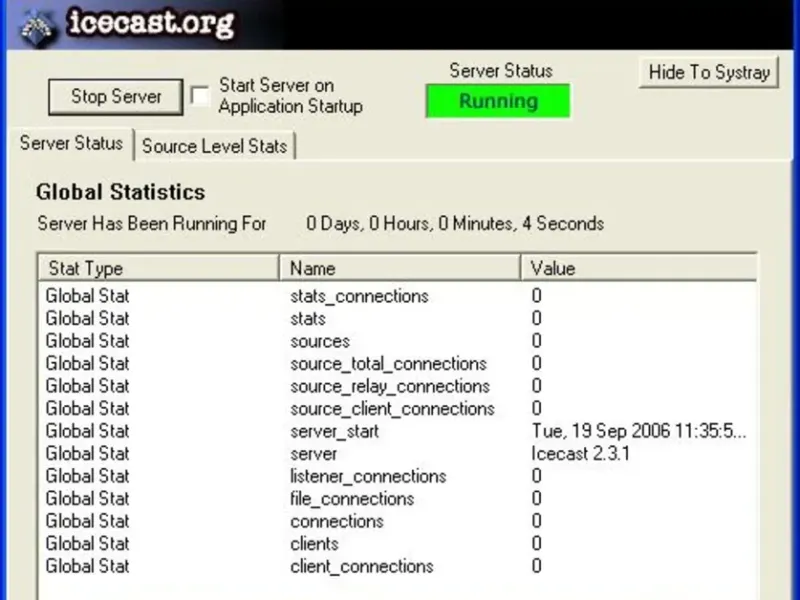Image resolution: width=800 pixels, height=600 pixels.
Task: Sort by Stat Type column header
Action: pos(159,268)
